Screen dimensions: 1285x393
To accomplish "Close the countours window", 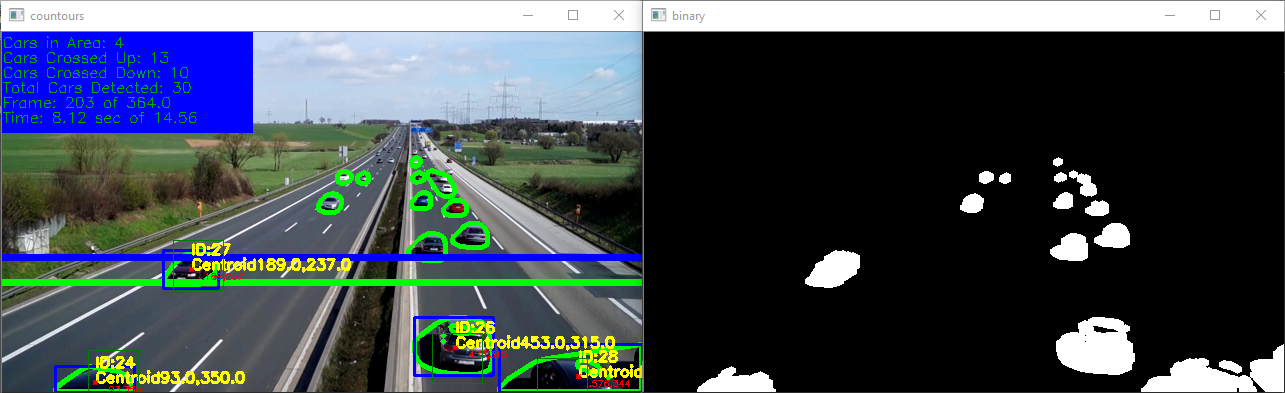I will pos(619,16).
